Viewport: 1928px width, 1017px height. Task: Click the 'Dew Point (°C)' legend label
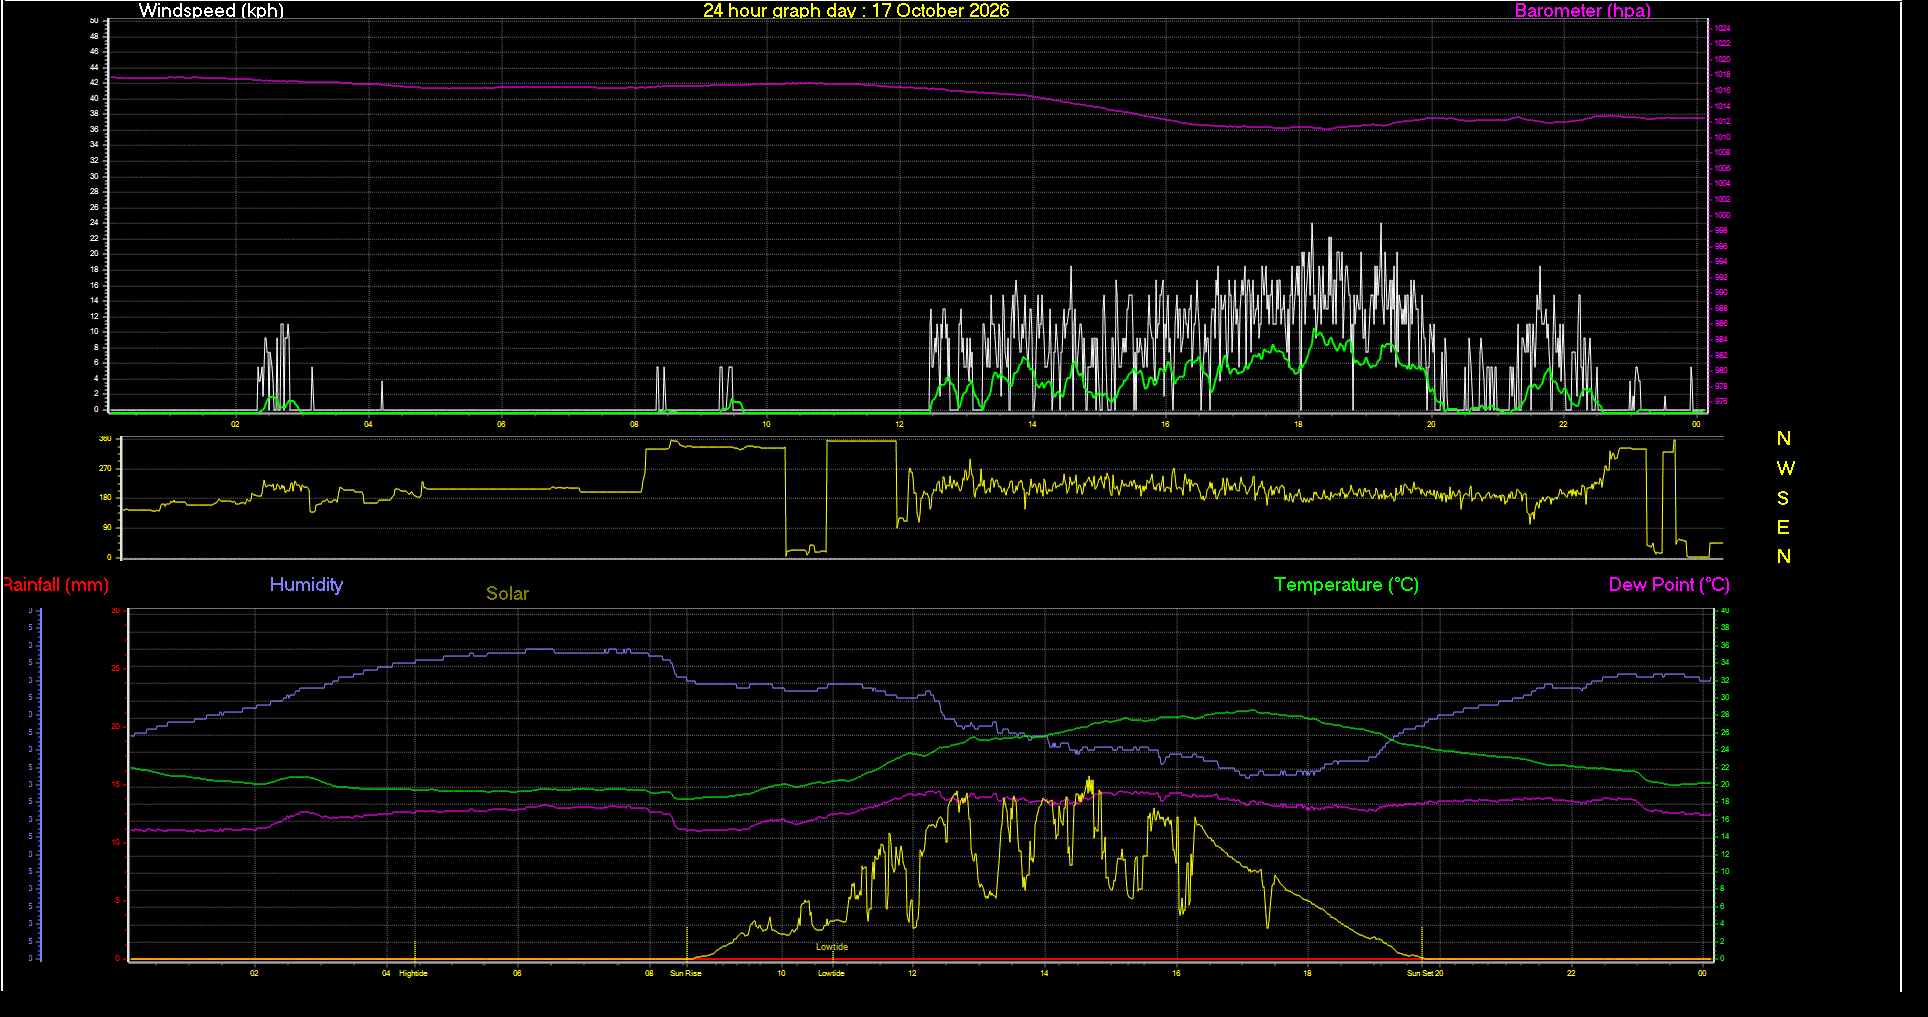click(x=1669, y=585)
